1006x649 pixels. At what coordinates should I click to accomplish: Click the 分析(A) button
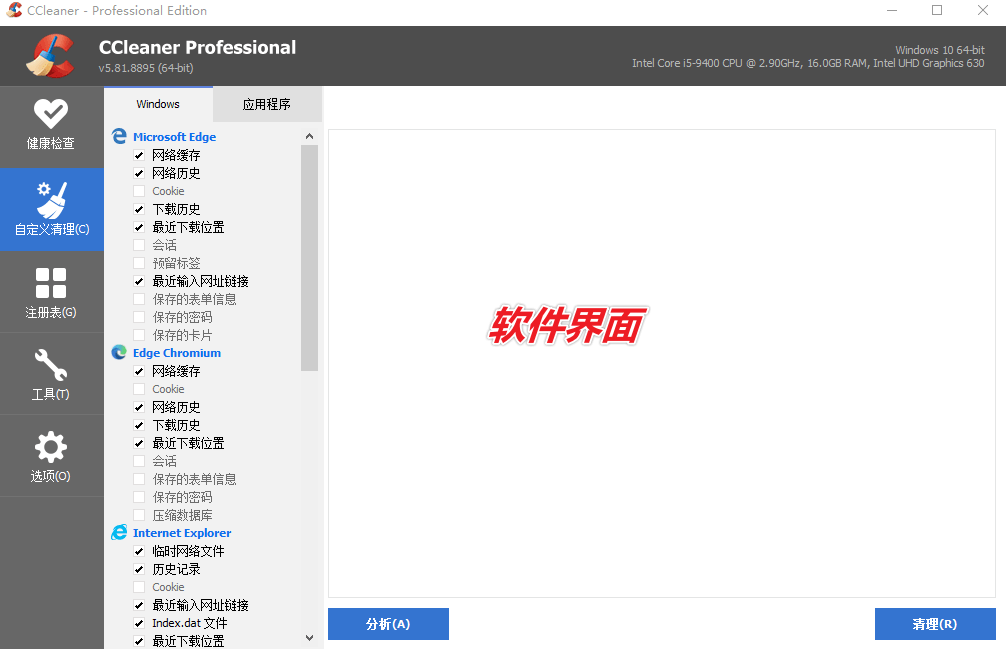(388, 623)
